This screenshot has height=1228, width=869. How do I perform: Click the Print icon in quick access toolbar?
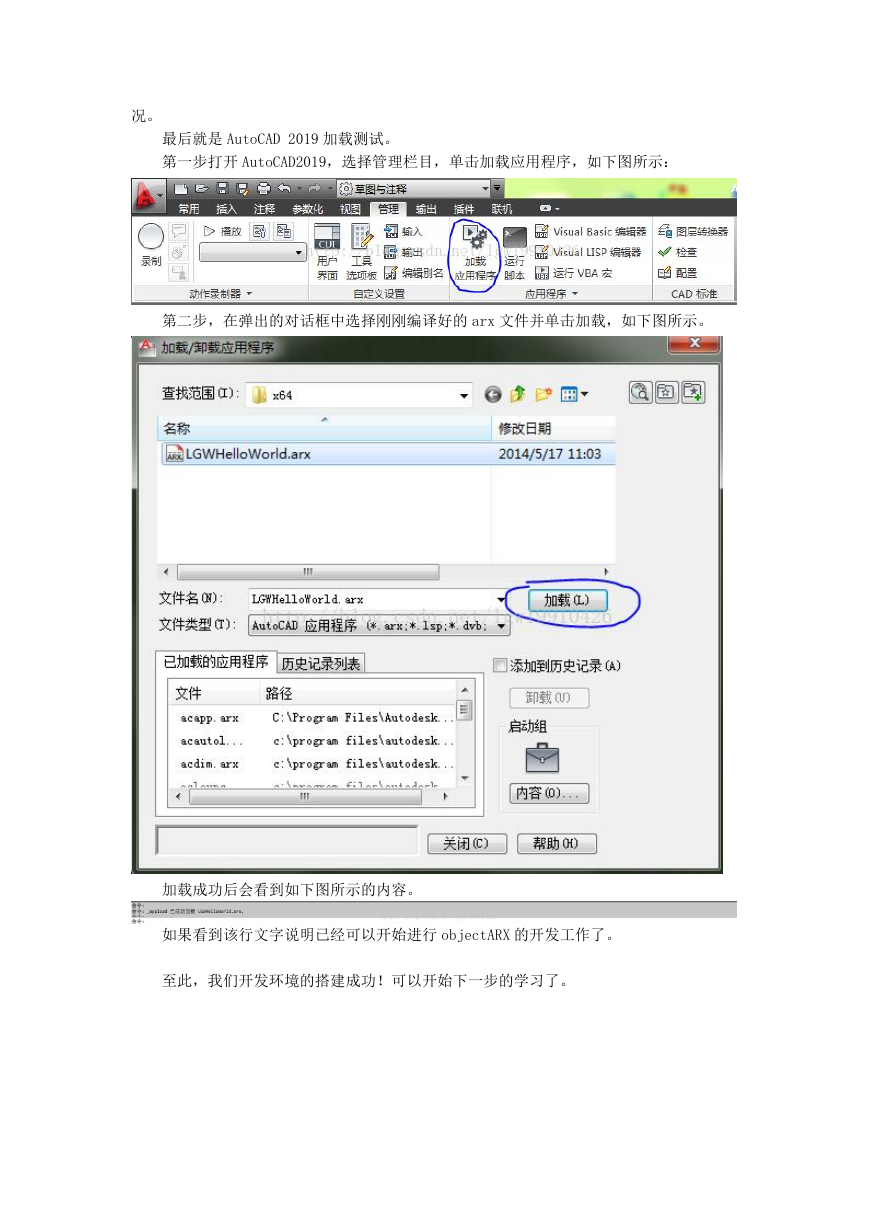pyautogui.click(x=264, y=188)
